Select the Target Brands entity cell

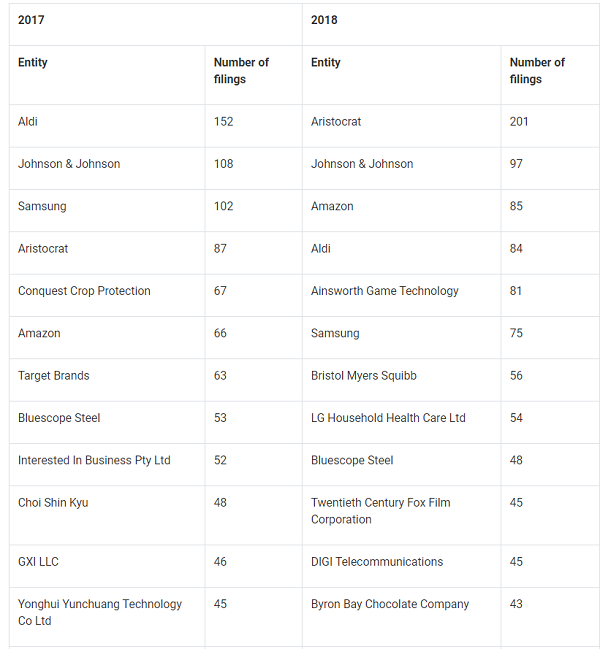click(54, 376)
